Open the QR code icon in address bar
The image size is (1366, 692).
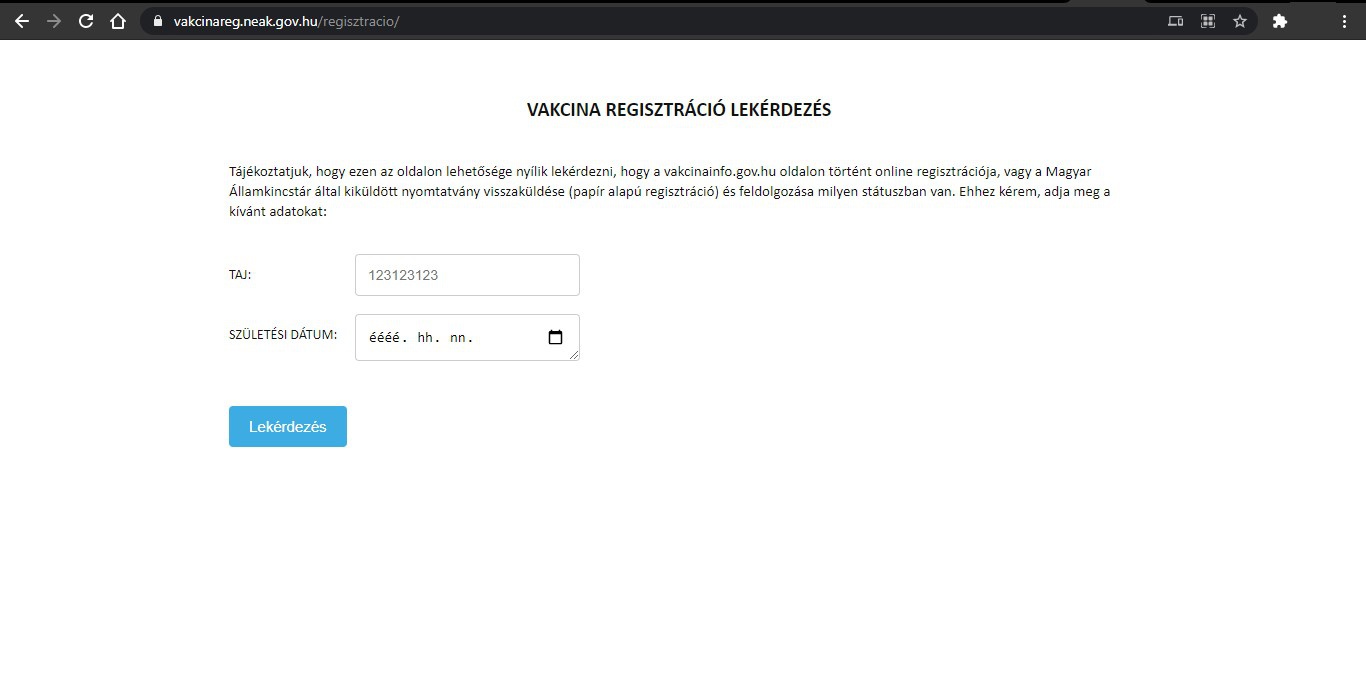[1208, 21]
